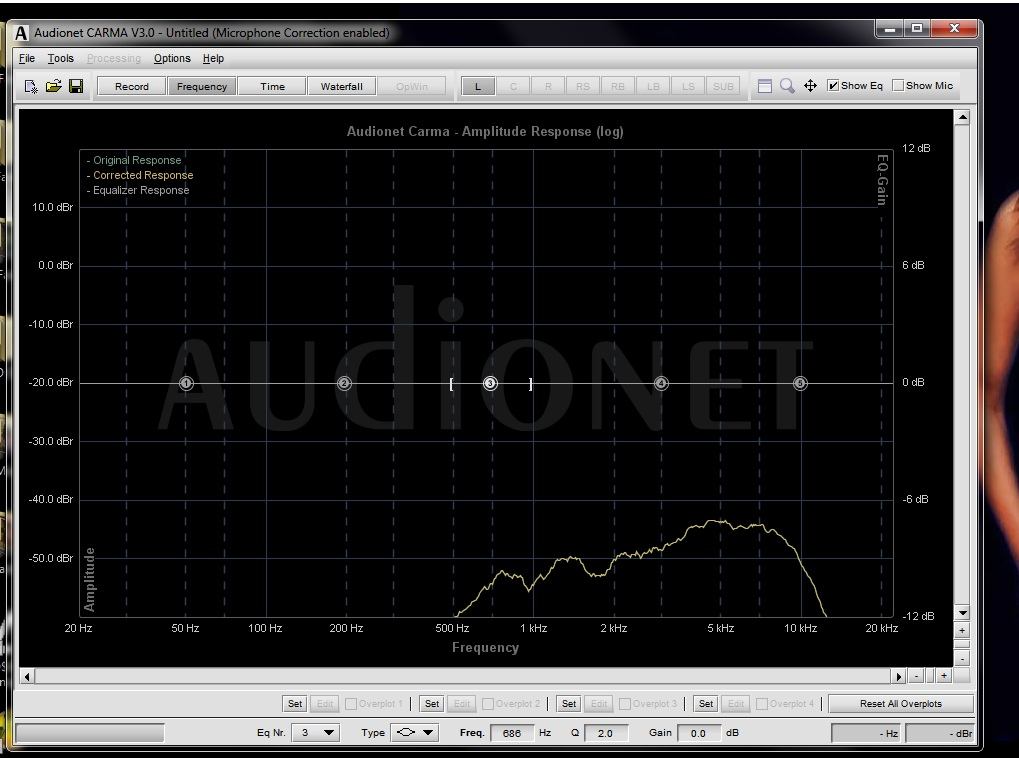1019x758 pixels.
Task: Select the four-arrow pan tool
Action: [x=810, y=86]
